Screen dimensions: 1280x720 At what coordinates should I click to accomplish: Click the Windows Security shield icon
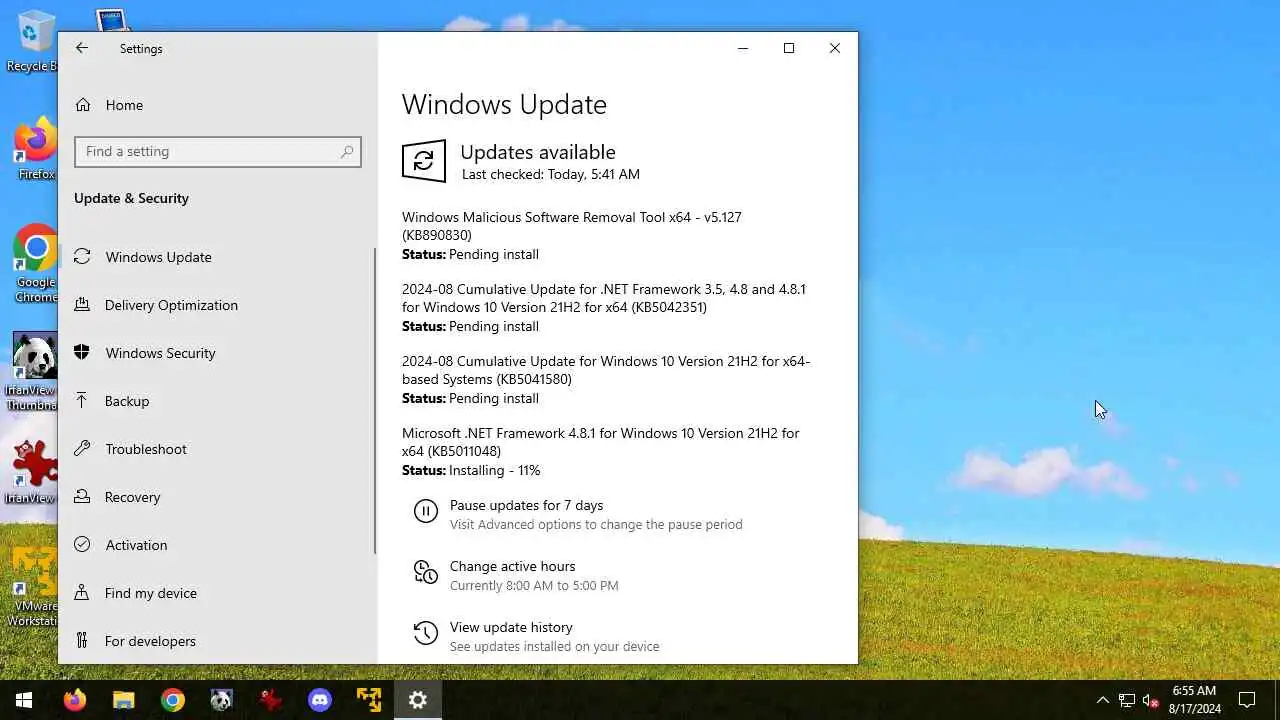pyautogui.click(x=83, y=353)
